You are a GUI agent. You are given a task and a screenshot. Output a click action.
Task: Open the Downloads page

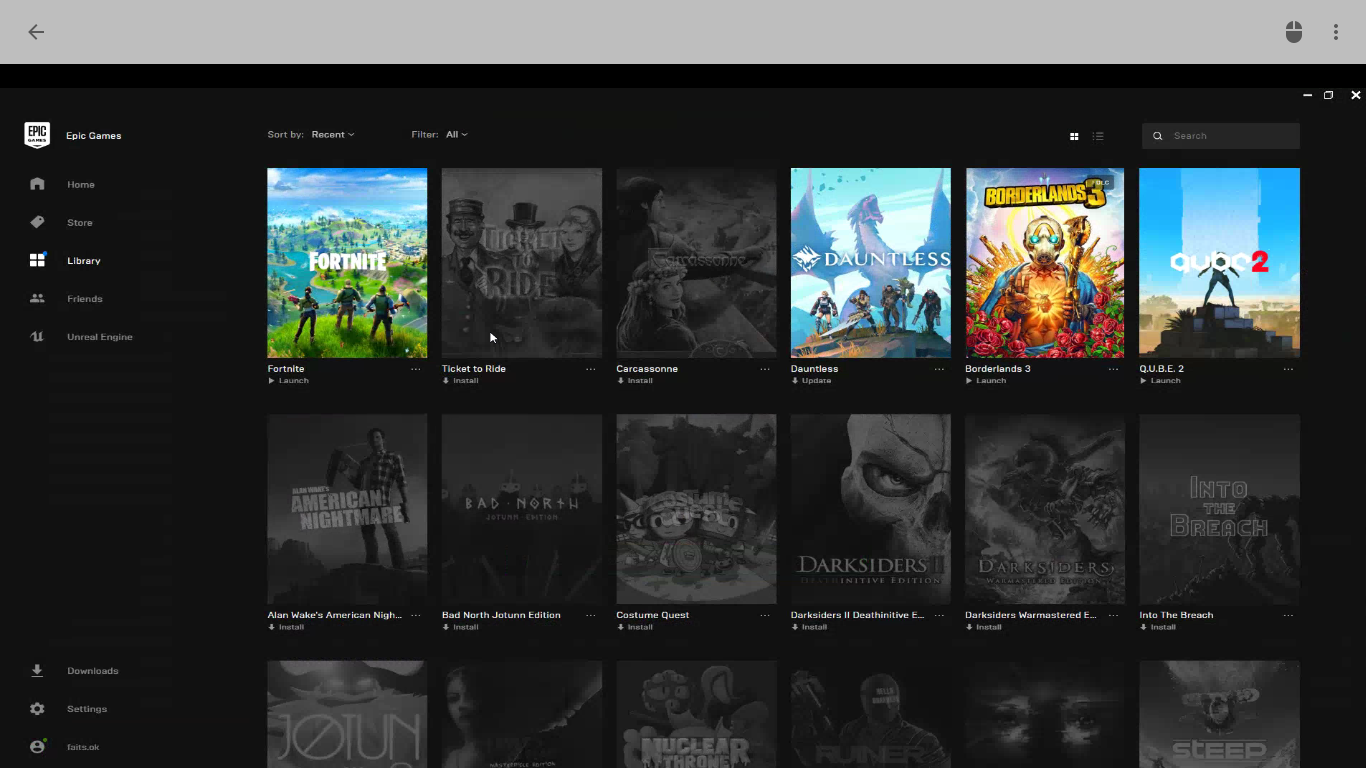pos(93,671)
